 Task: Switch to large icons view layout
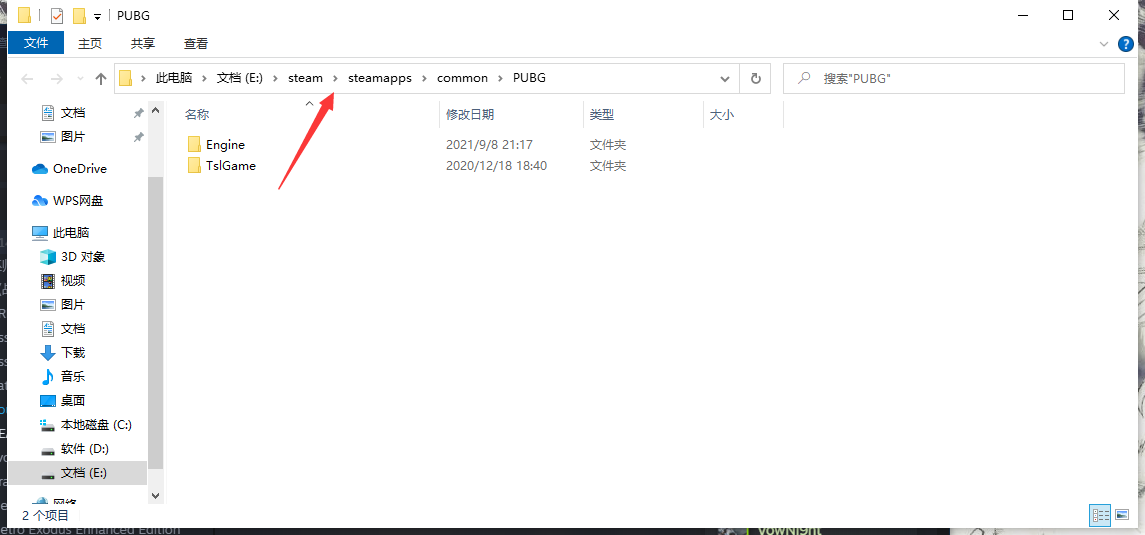(x=1121, y=515)
